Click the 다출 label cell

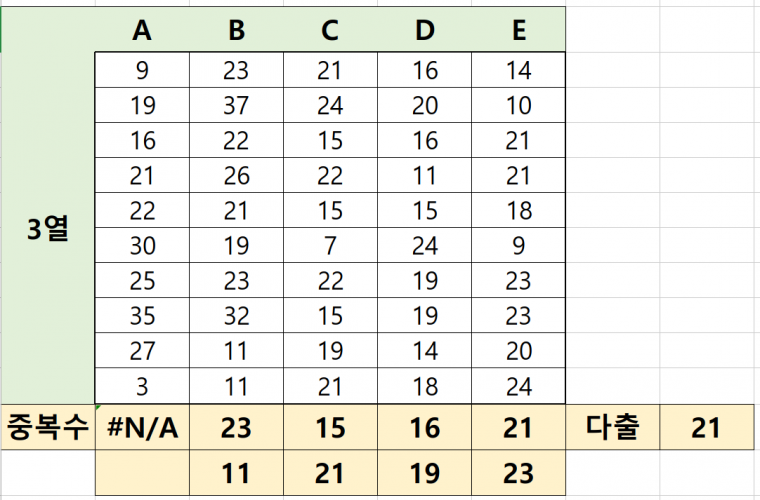tap(612, 428)
